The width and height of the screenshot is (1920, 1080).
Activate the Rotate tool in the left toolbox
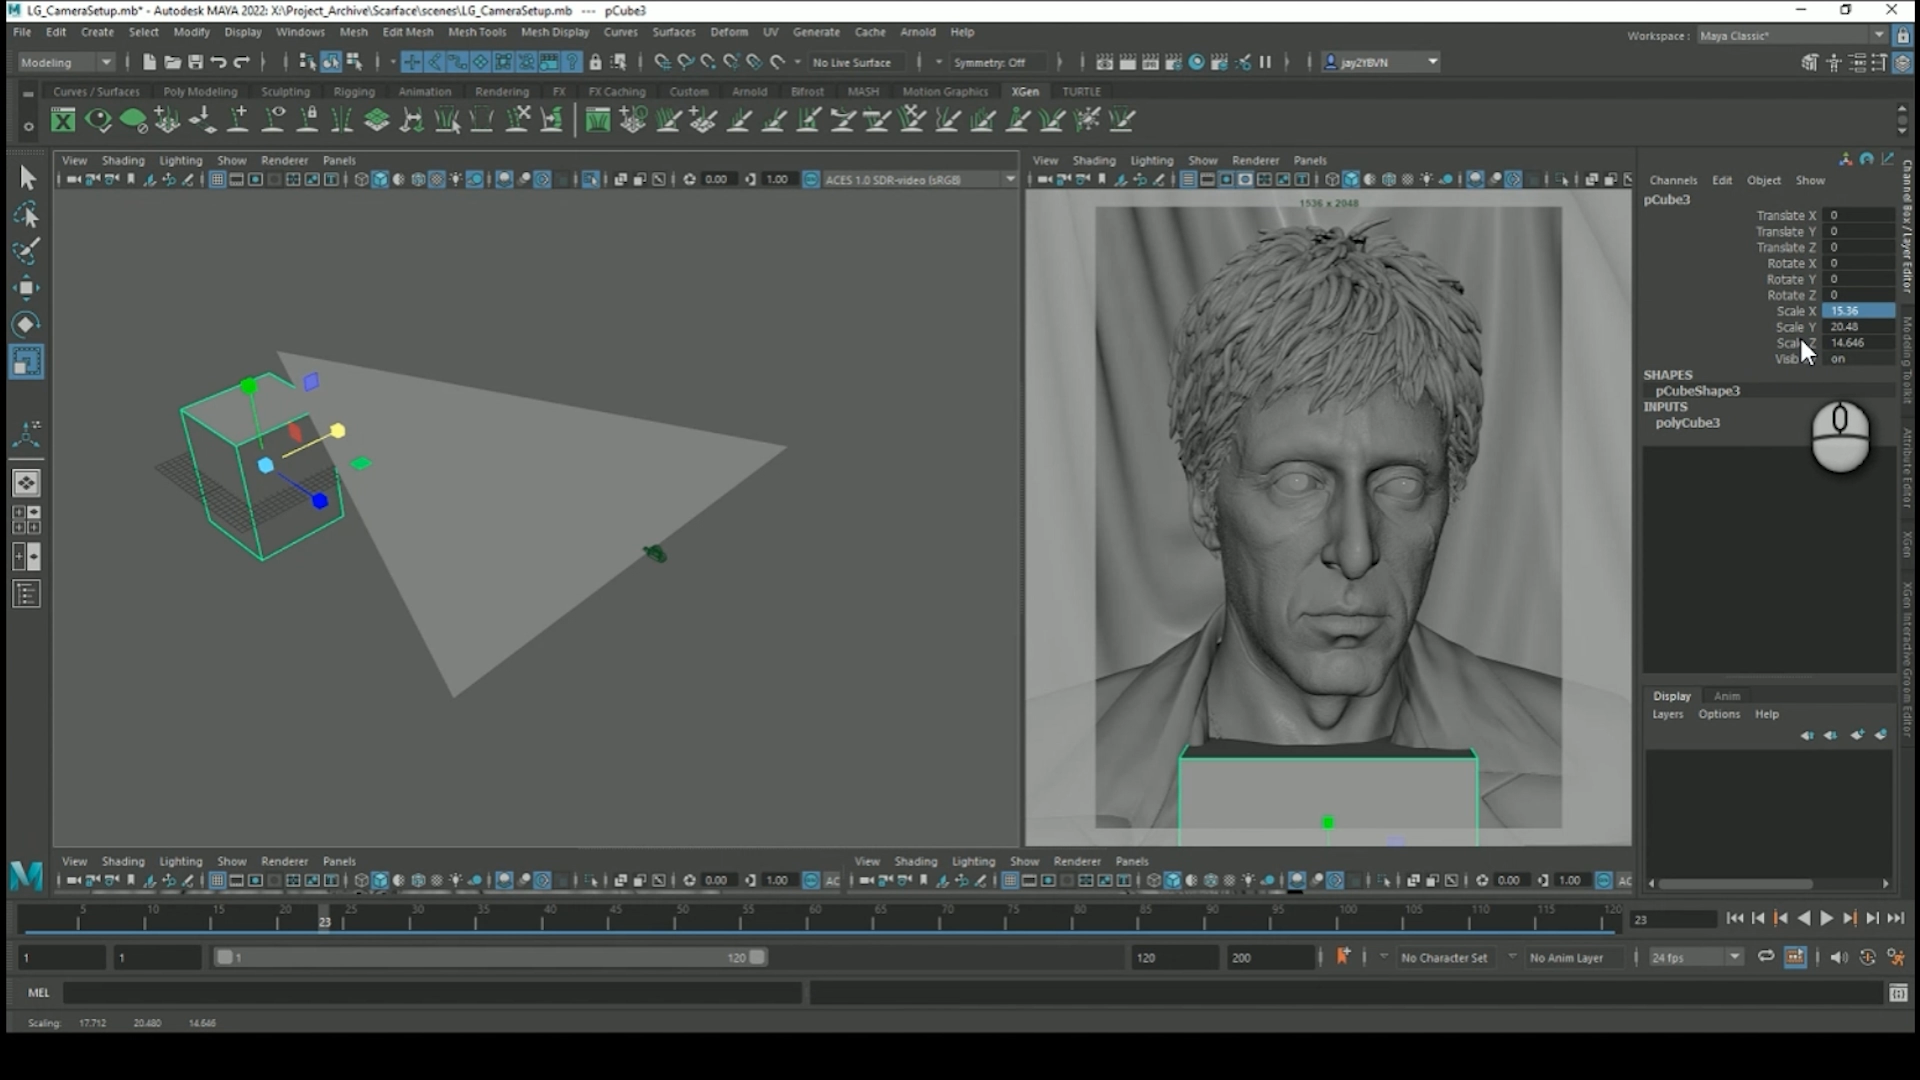pos(26,324)
